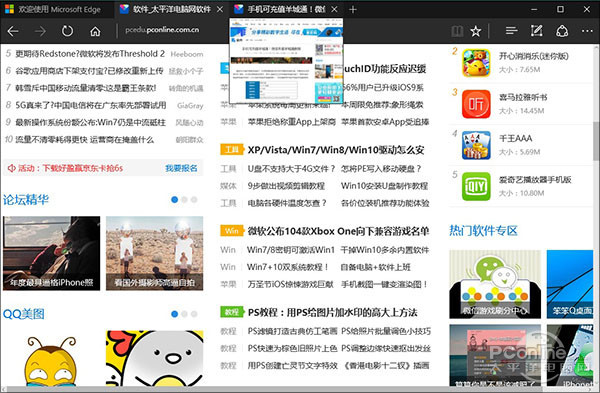600x393 pixels.
Task: Open article 9步做出视频剪辑教程
Action: pyautogui.click(x=286, y=186)
